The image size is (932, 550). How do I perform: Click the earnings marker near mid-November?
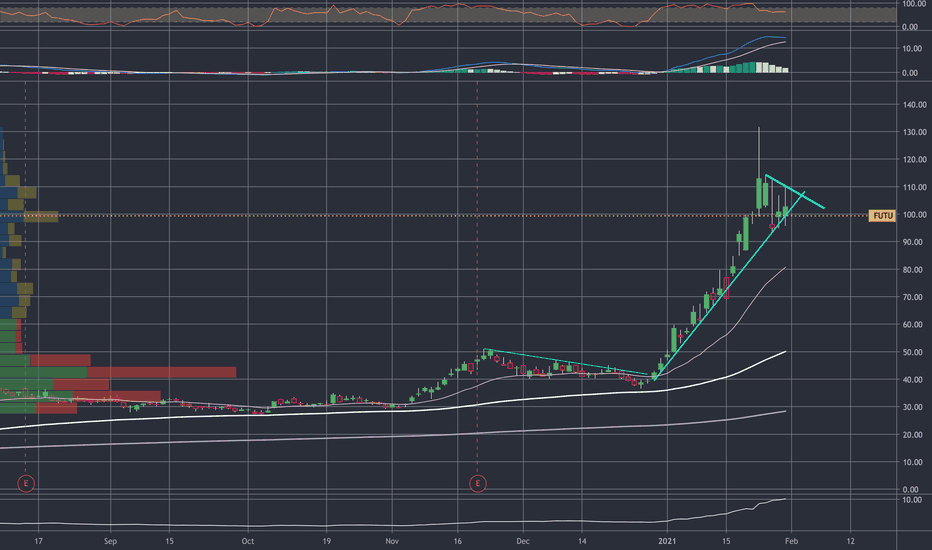(478, 483)
